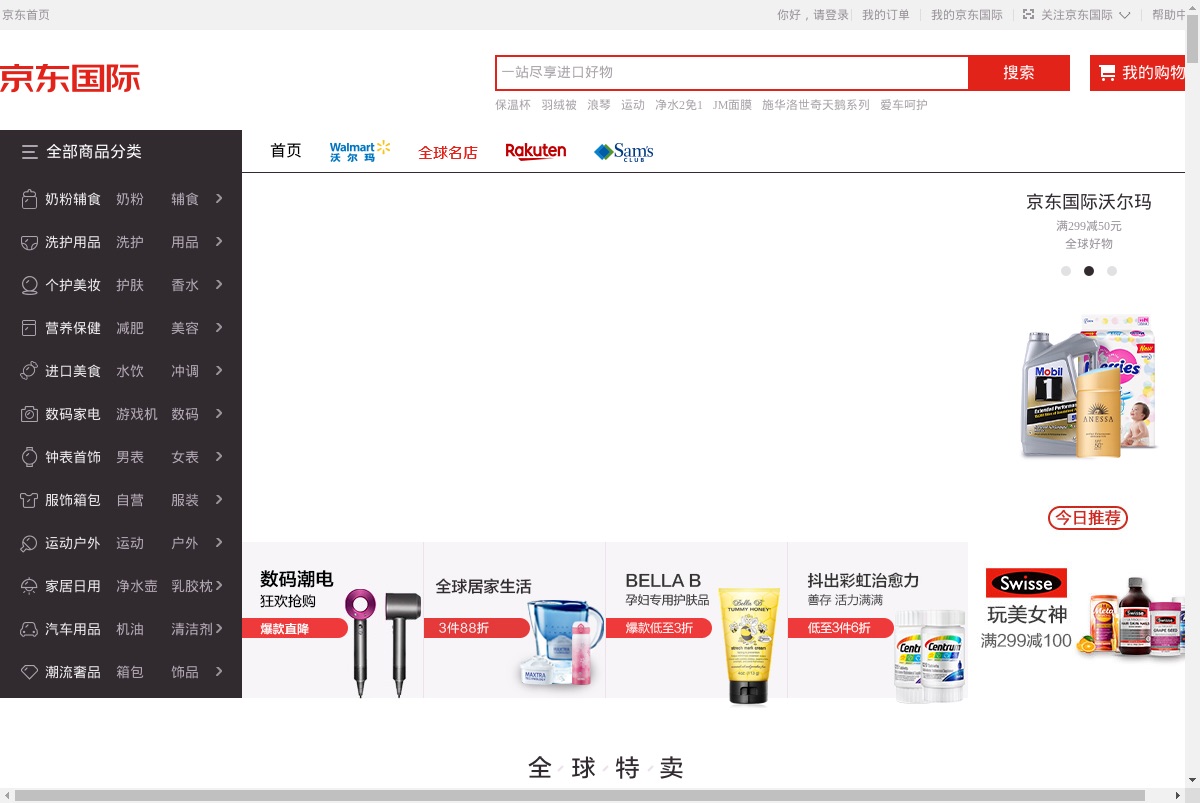1200x803 pixels.
Task: Select the second carousel dot
Action: (1089, 271)
